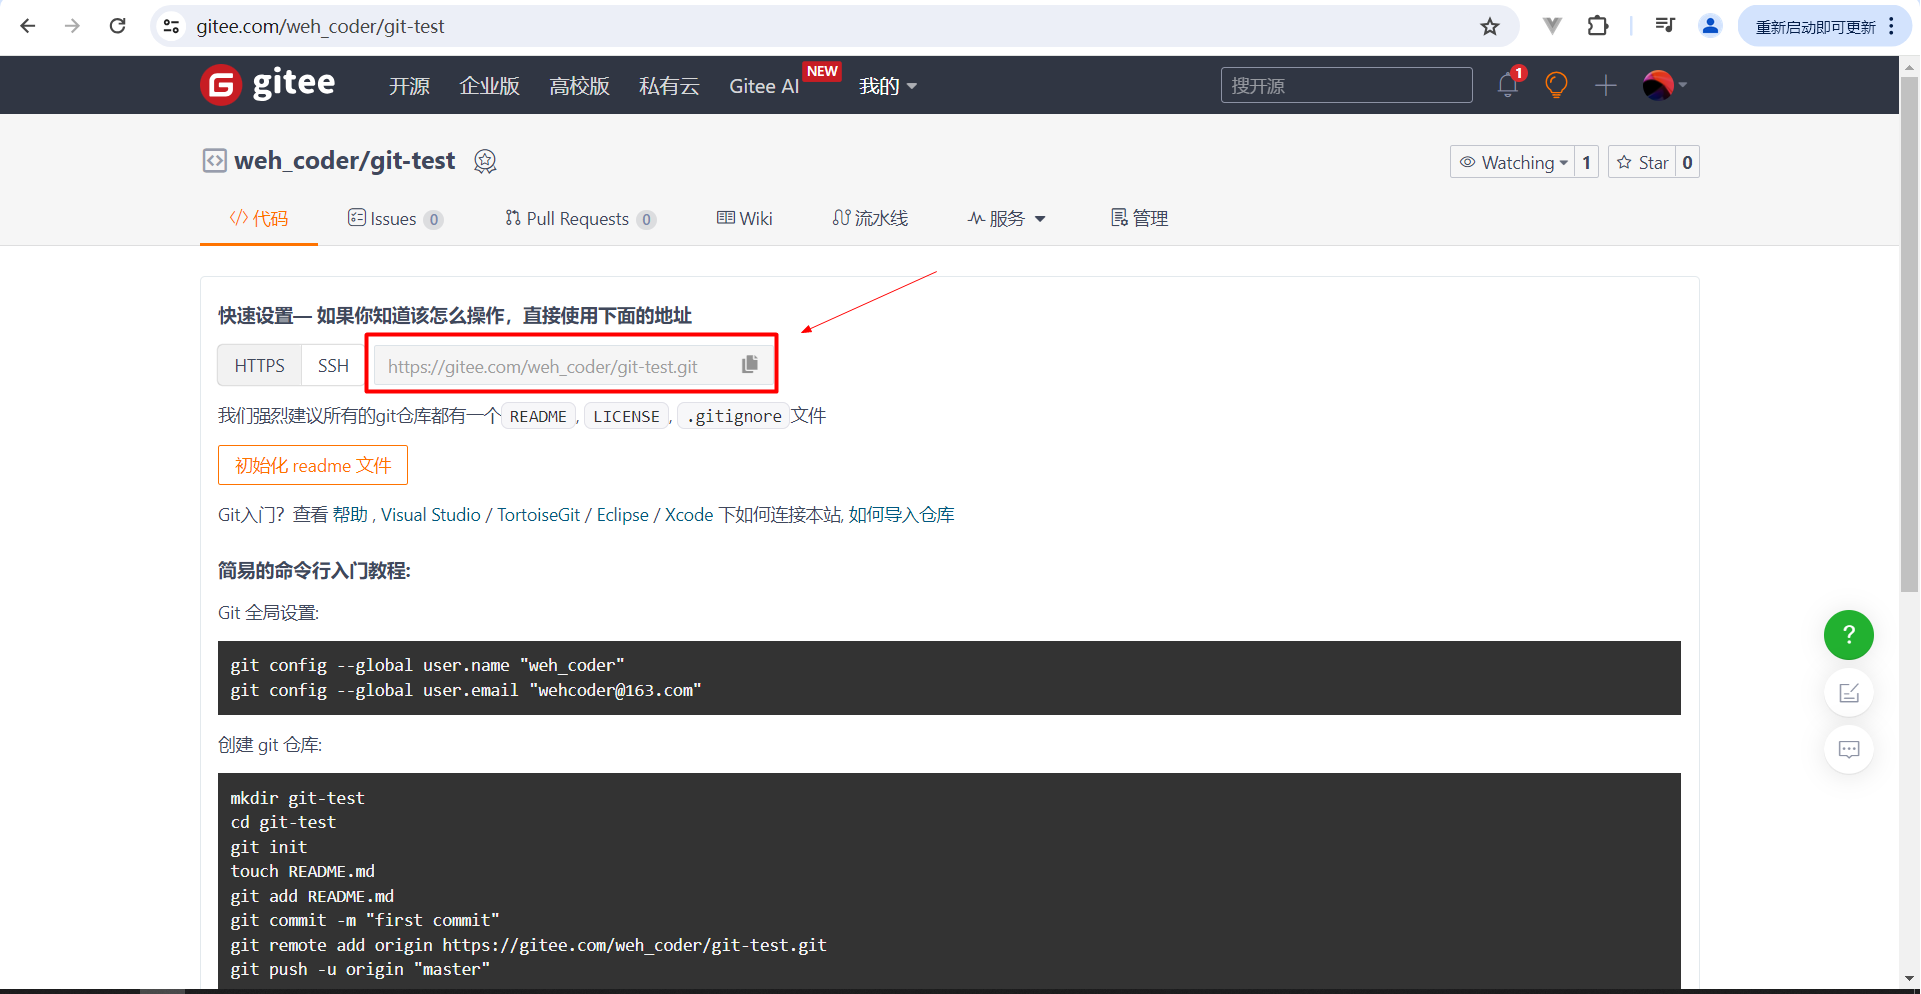Open green help question mark button
The width and height of the screenshot is (1921, 994).
1848,635
